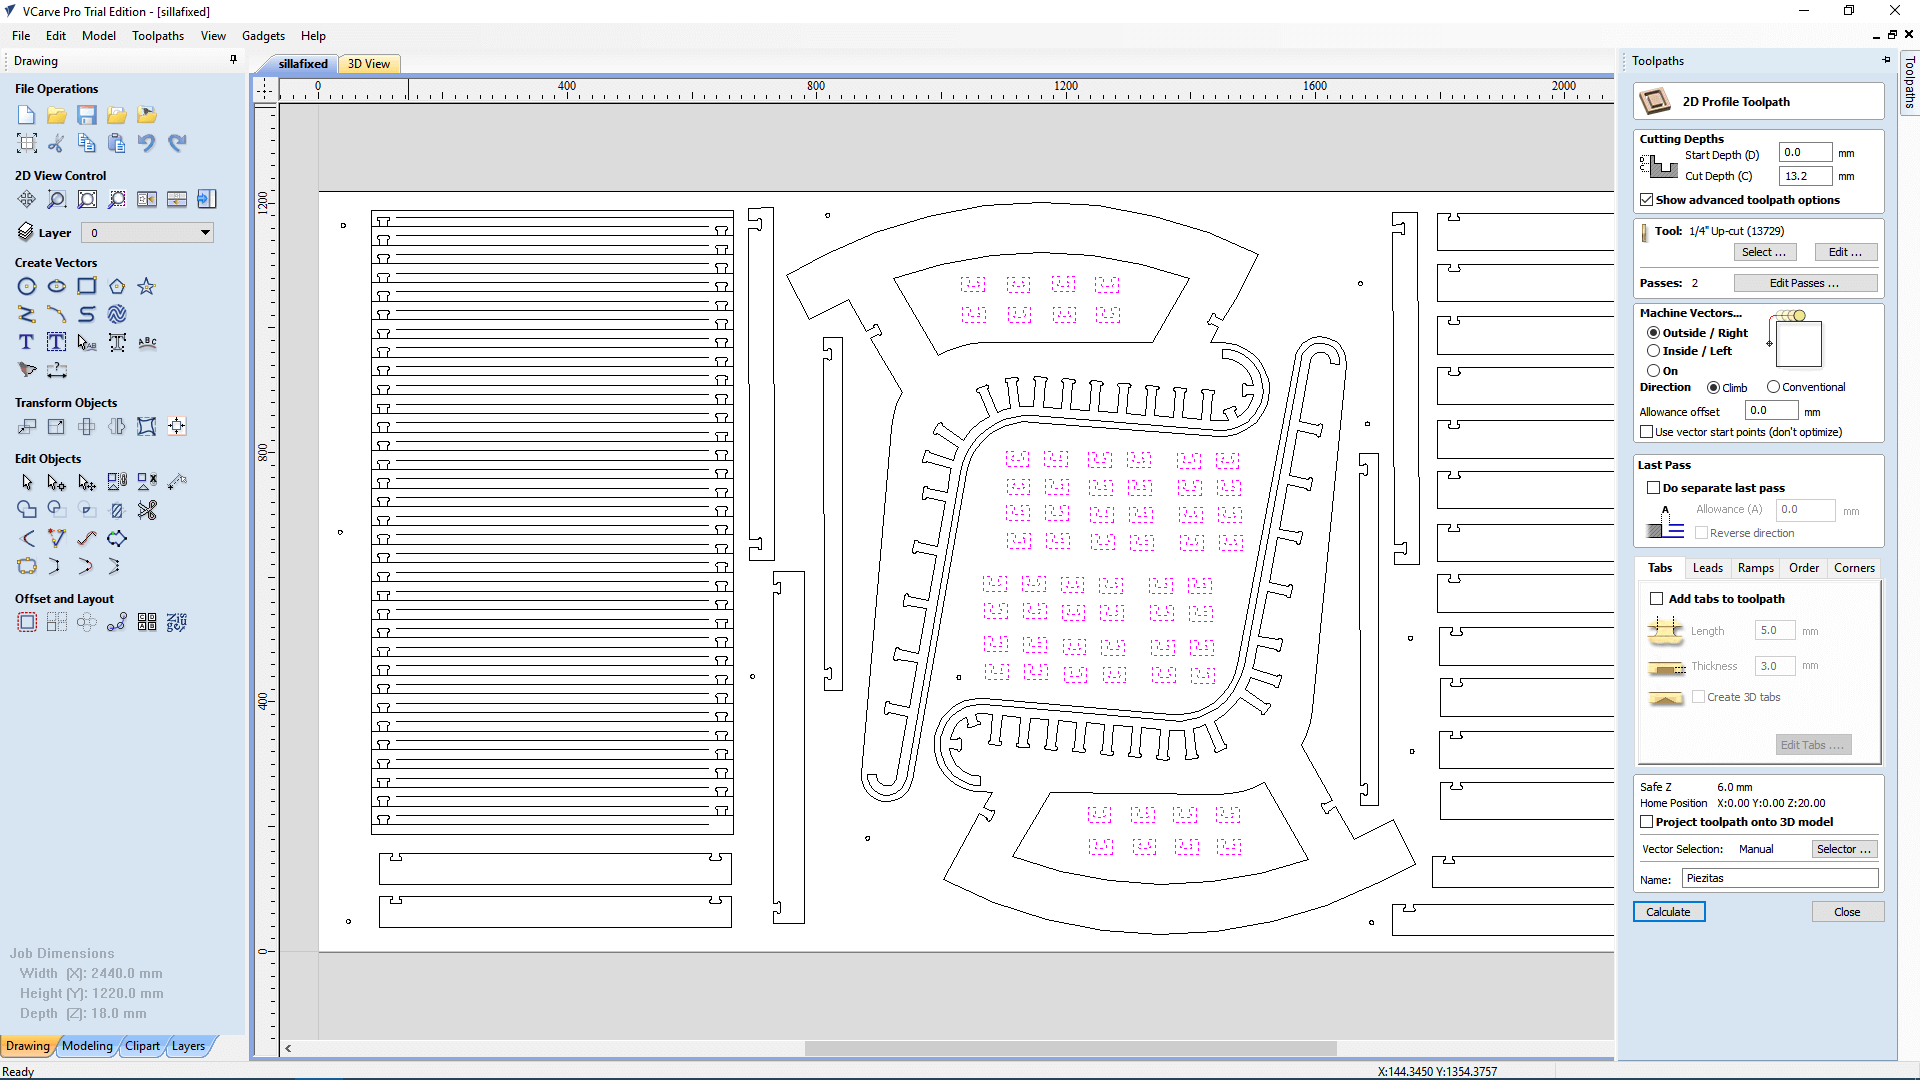The height and width of the screenshot is (1080, 1920).
Task: Open the 2D Profile Toolpath icon
Action: tap(1655, 101)
